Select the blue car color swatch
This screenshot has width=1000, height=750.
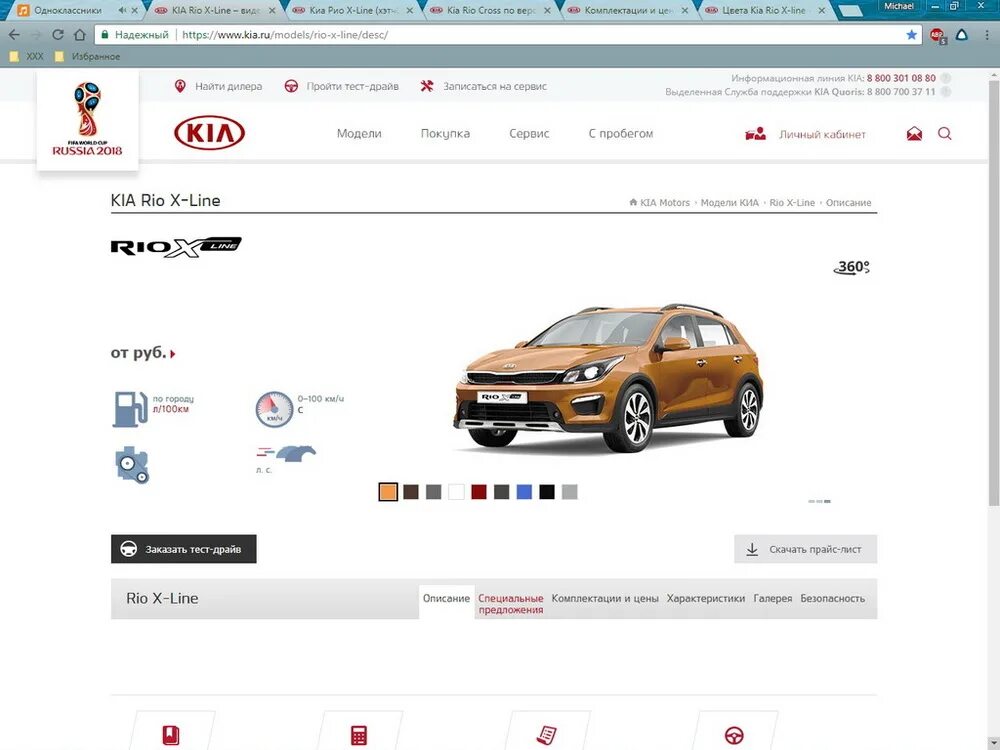click(524, 492)
